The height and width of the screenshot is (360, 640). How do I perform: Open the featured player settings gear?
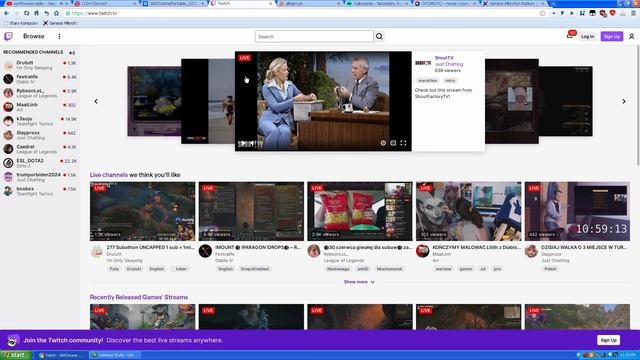pos(383,143)
